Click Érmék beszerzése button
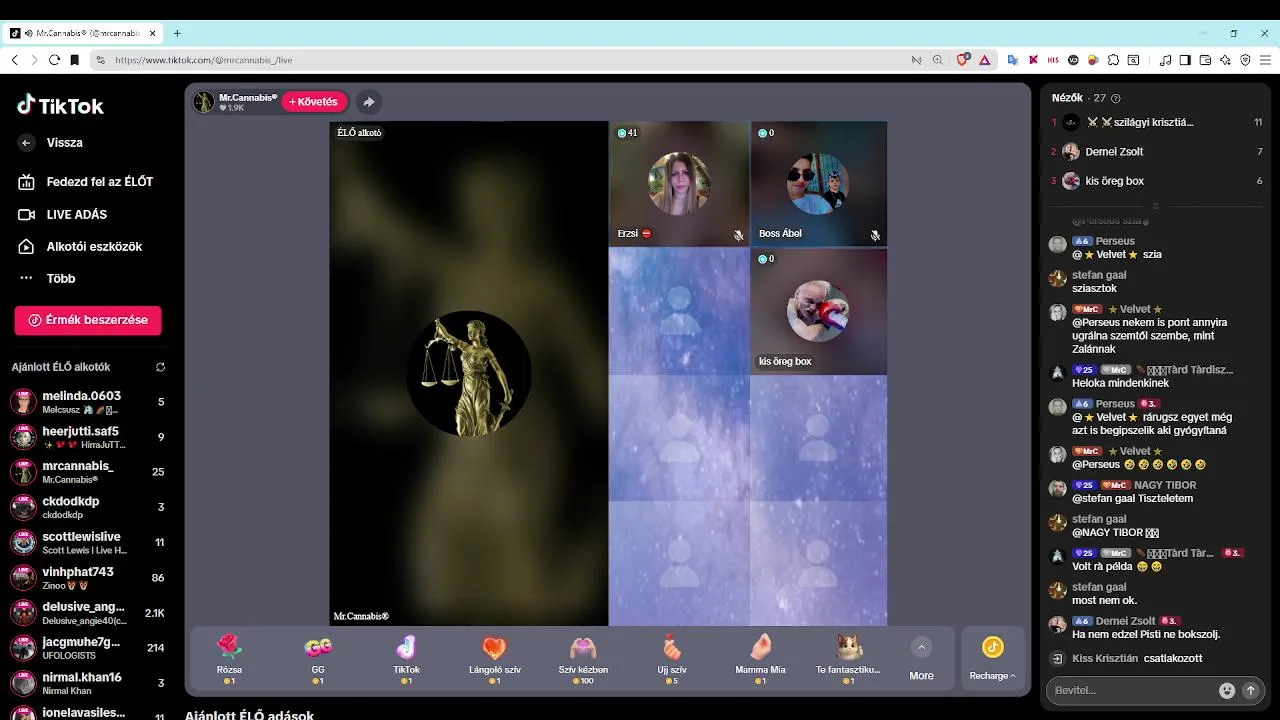Screen dimensions: 1280x720 88,320
